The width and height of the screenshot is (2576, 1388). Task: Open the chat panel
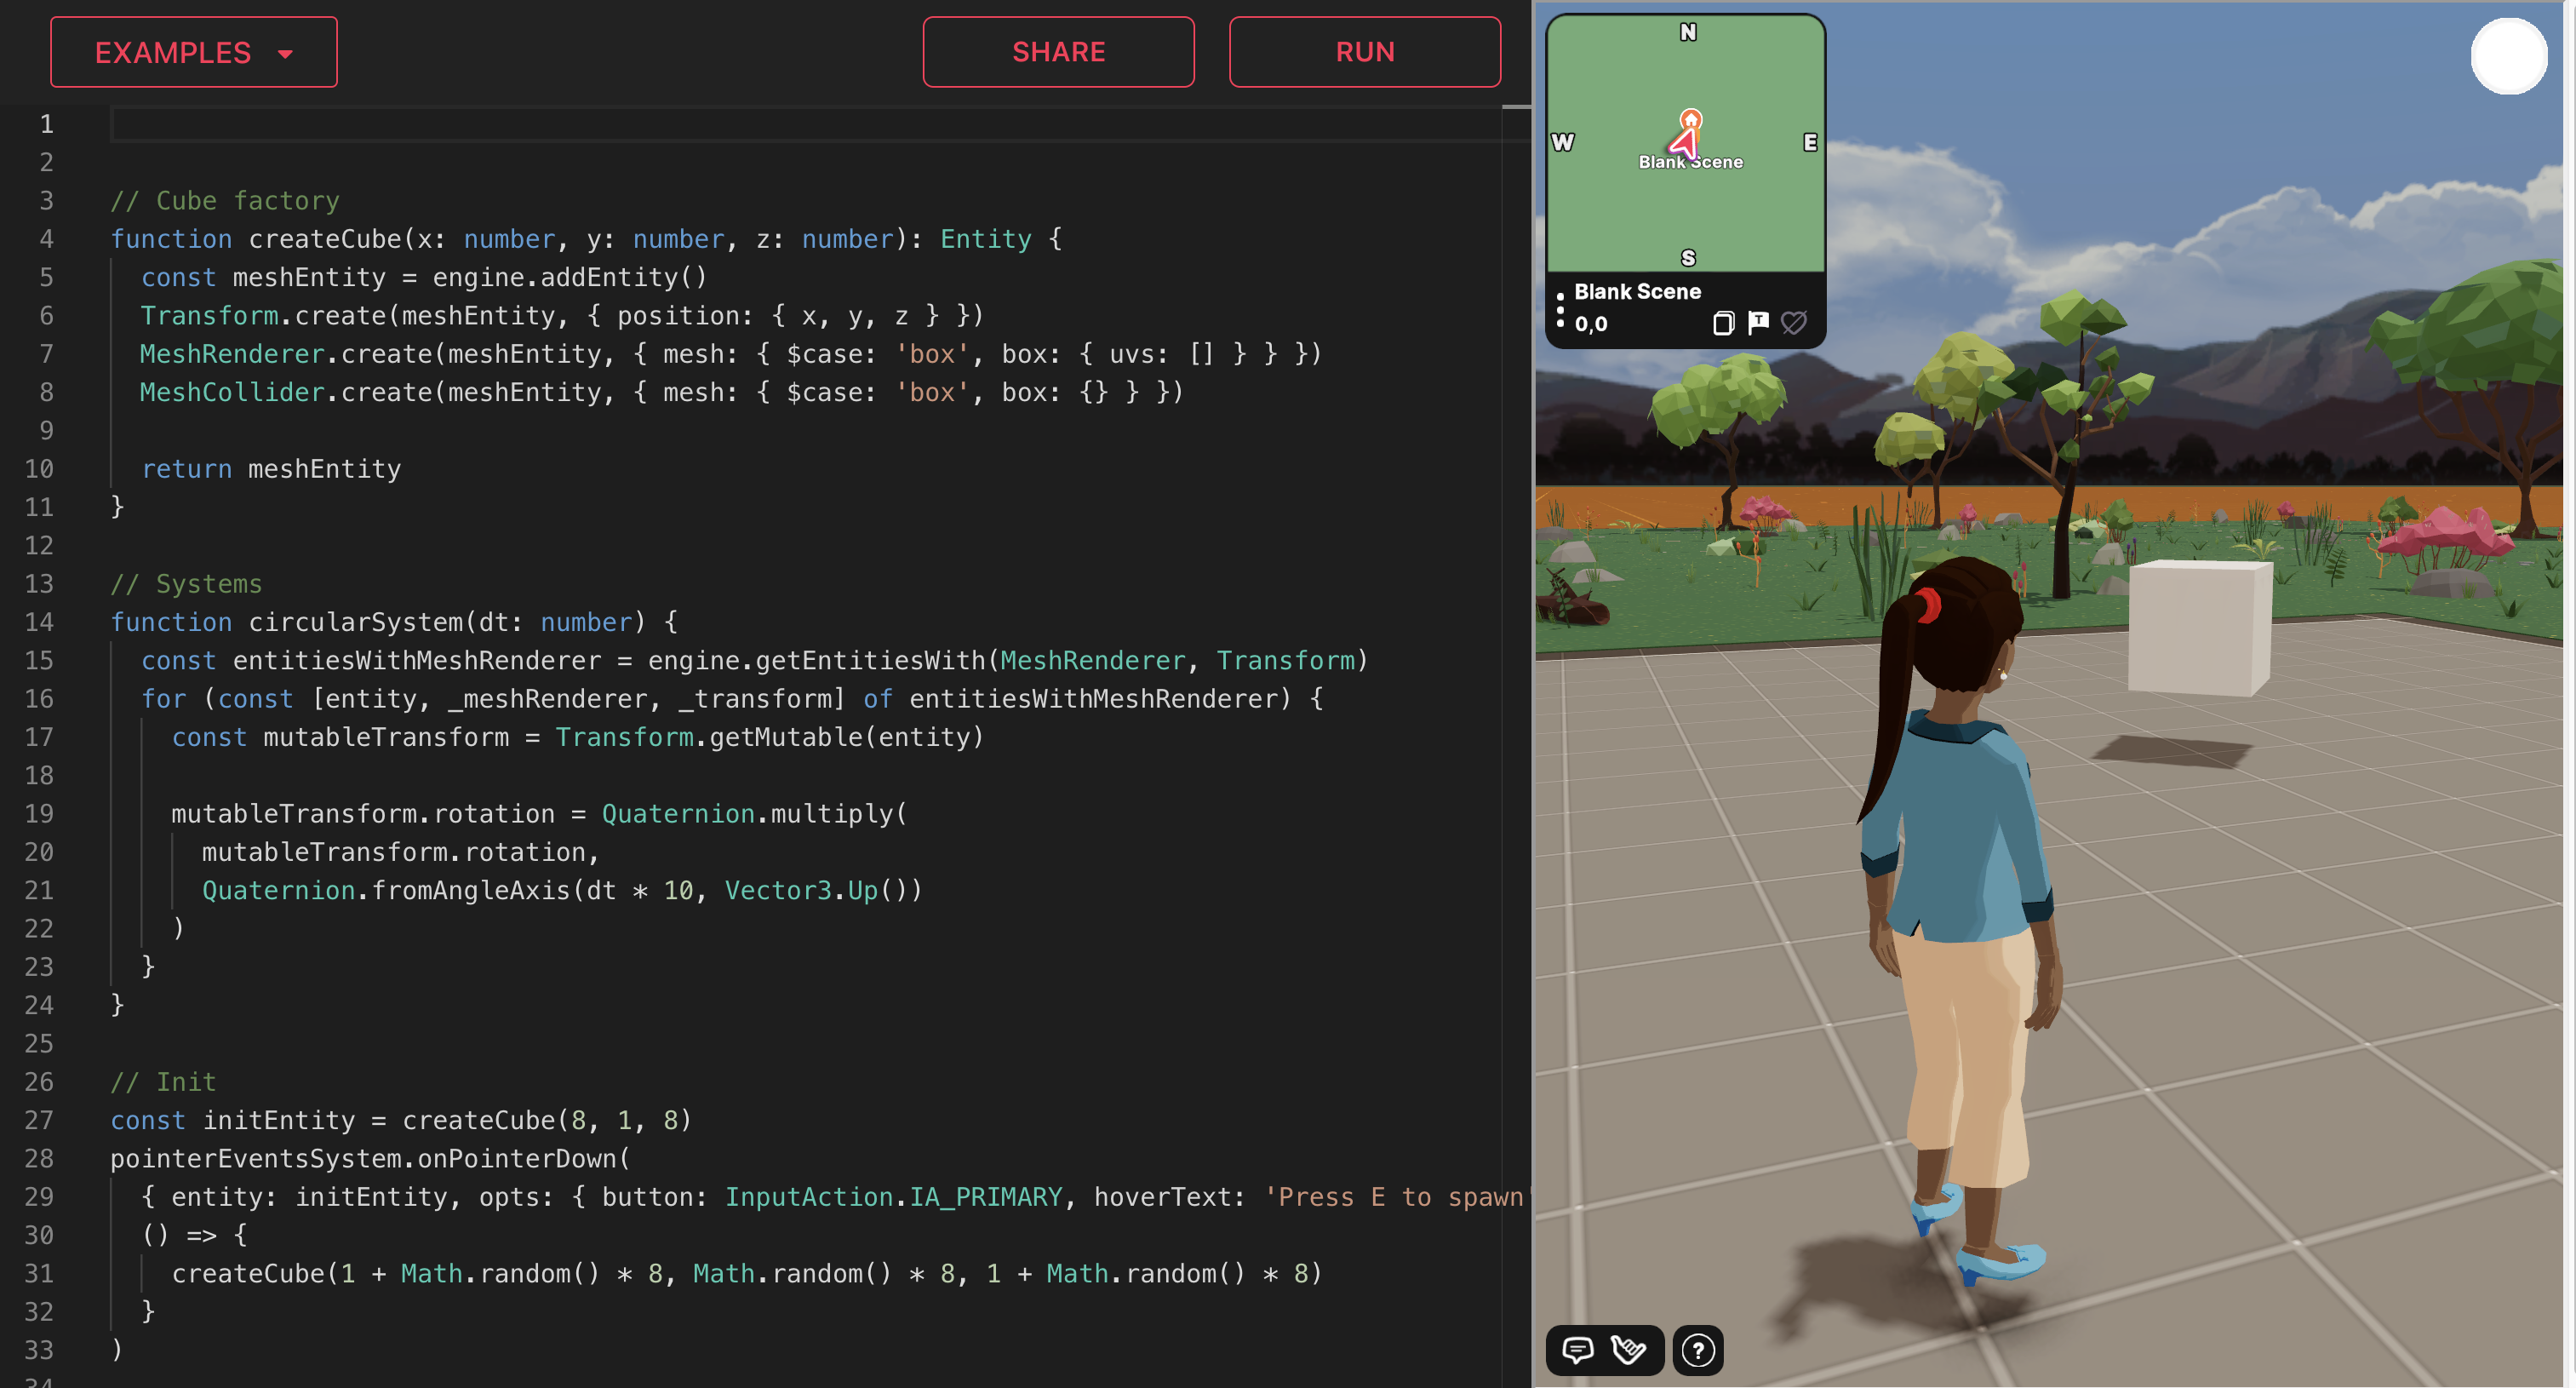tap(1578, 1350)
